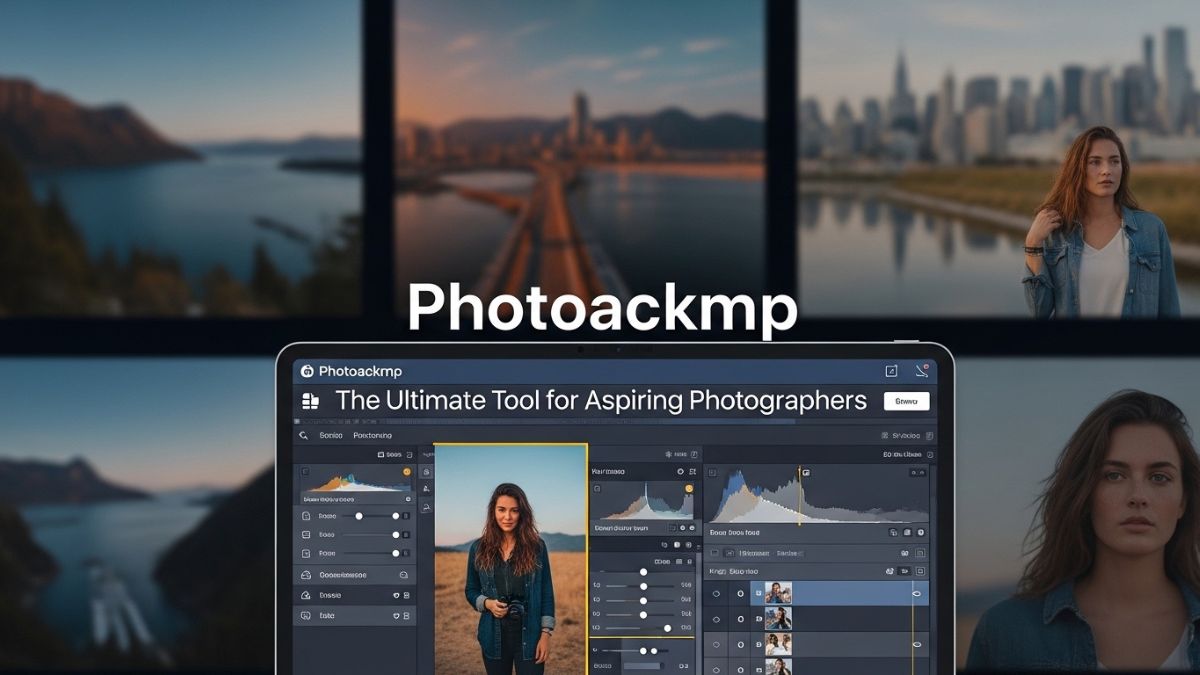Enable the orange toggle dot on the left histogram
The height and width of the screenshot is (675, 1200).
tap(408, 471)
